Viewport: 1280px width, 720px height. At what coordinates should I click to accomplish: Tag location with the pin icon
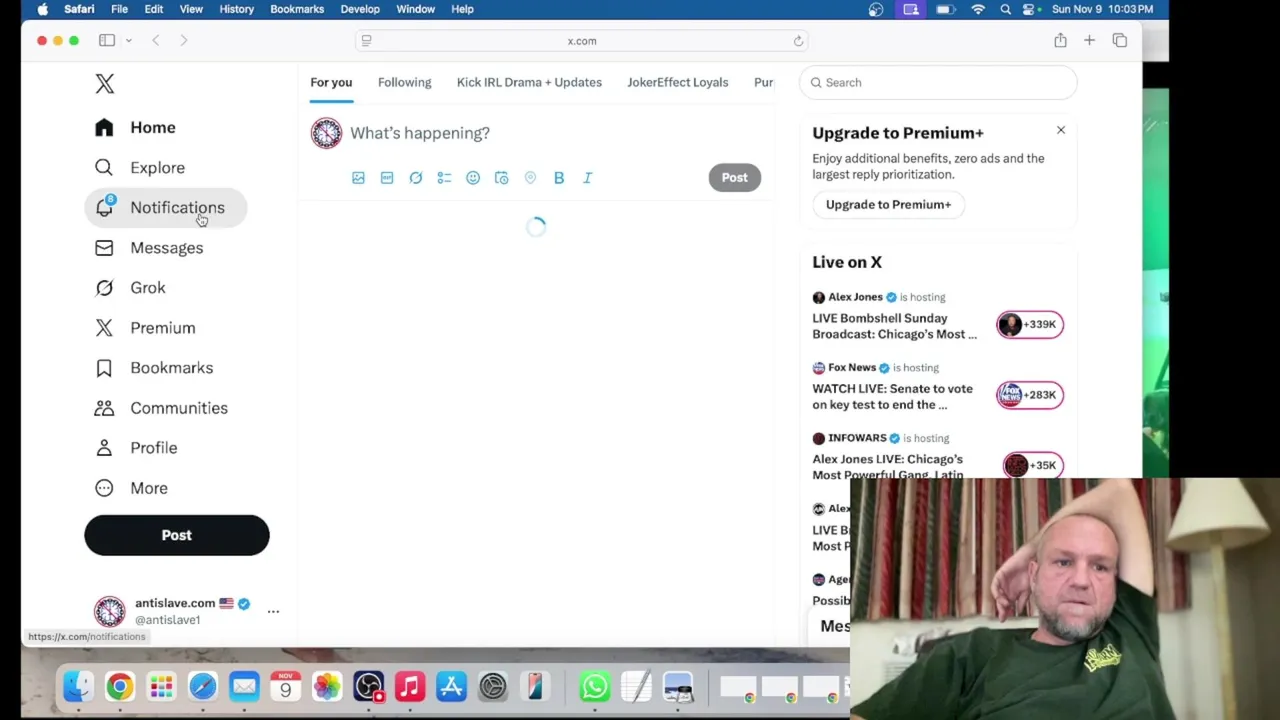(530, 178)
